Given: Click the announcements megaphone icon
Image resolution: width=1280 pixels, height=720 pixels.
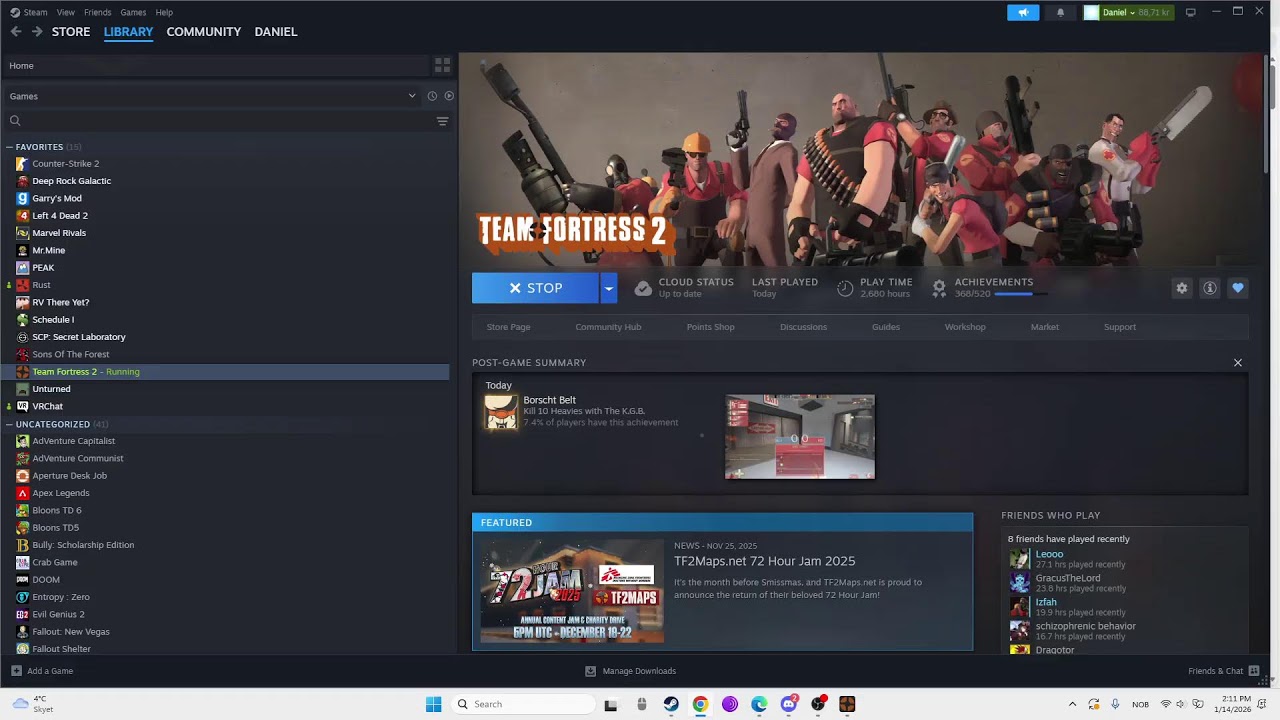Looking at the screenshot, I should pos(1023,12).
